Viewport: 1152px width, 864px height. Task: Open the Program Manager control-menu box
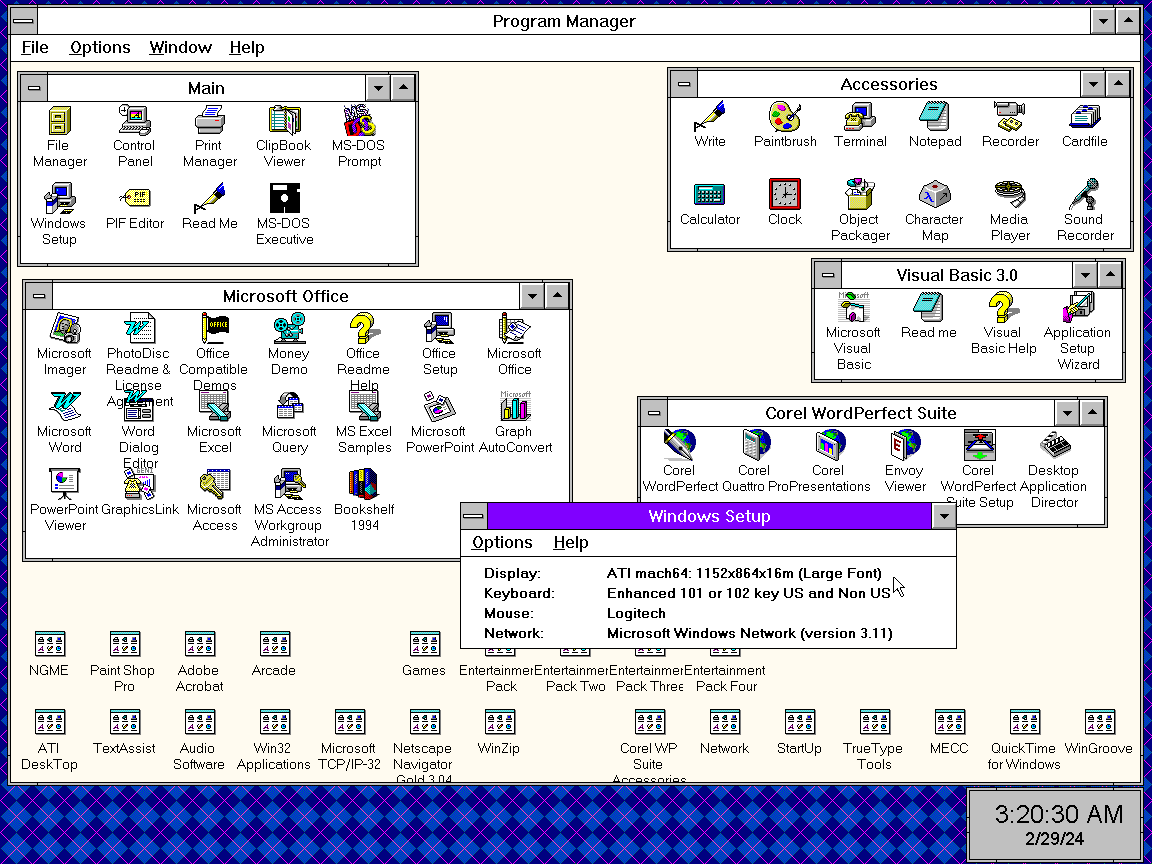click(x=24, y=21)
